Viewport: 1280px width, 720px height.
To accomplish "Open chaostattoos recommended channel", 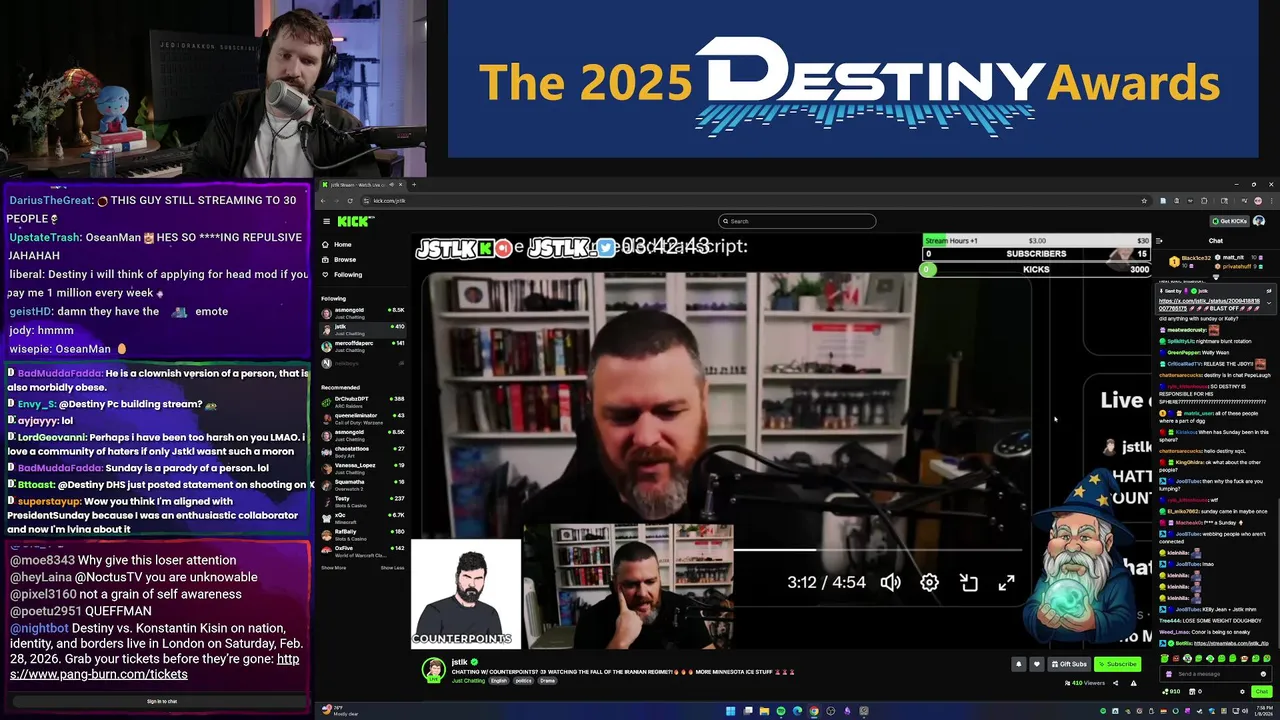I will point(363,452).
